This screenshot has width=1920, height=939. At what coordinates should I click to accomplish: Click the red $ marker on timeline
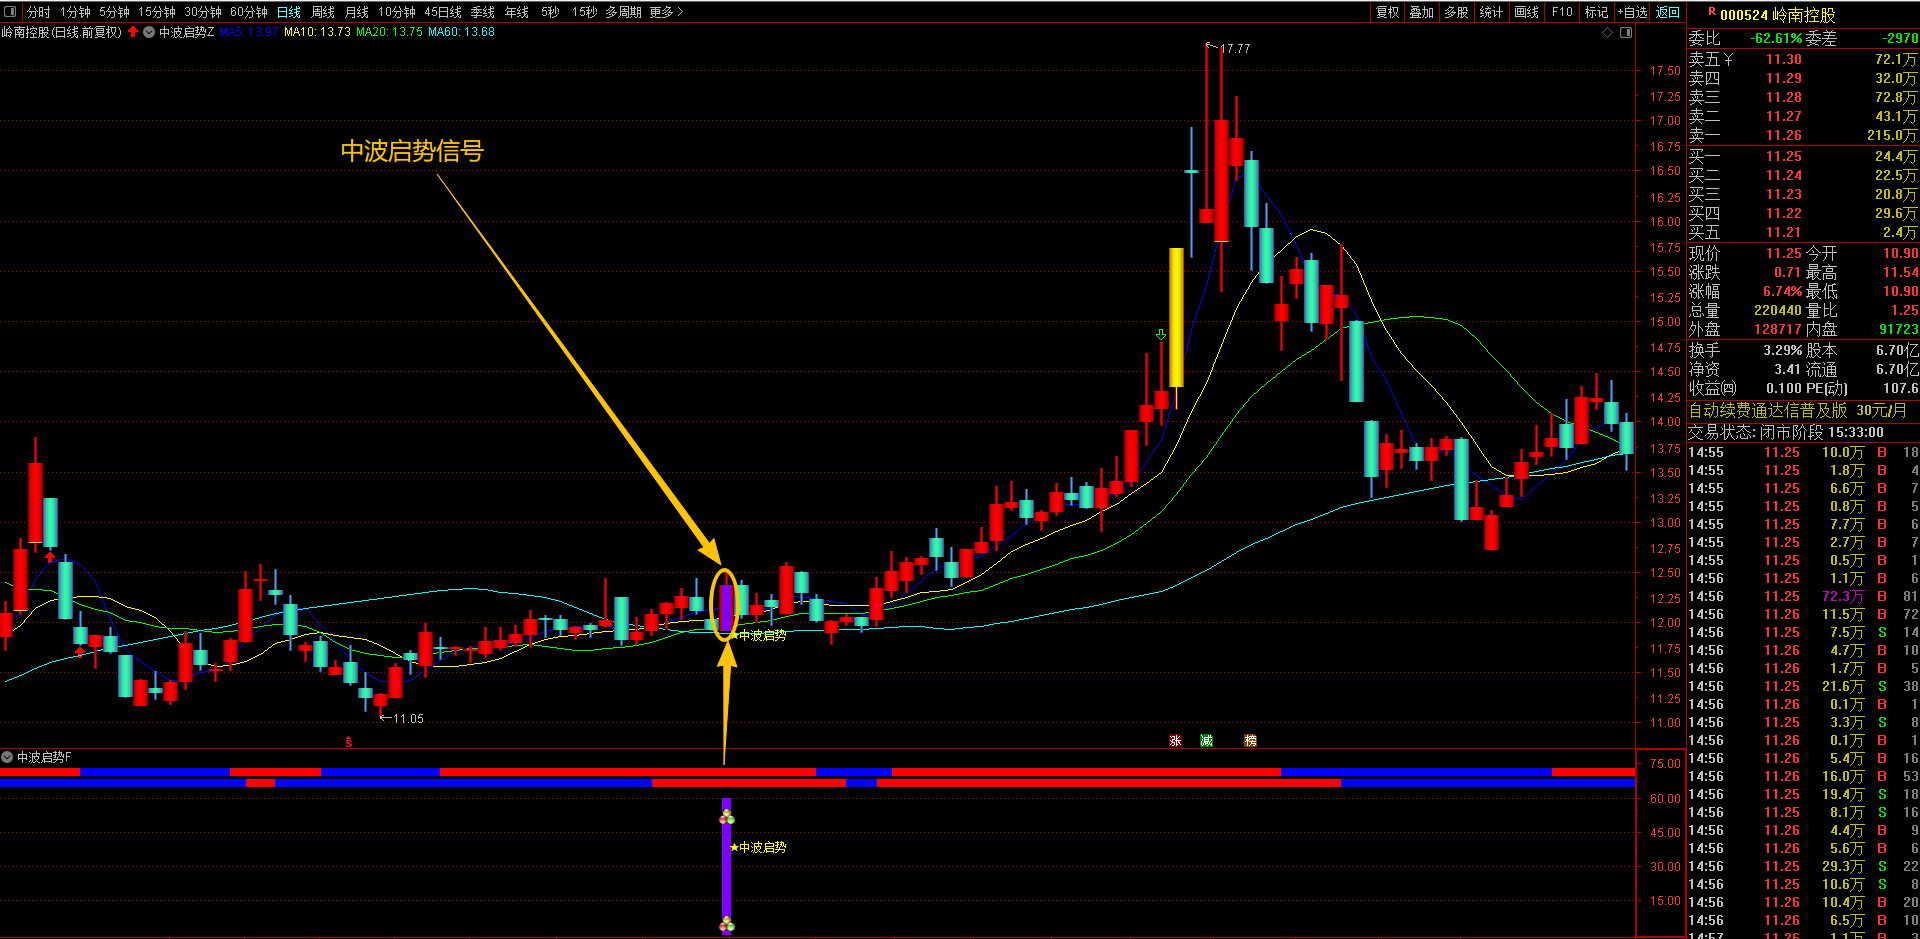pos(348,741)
